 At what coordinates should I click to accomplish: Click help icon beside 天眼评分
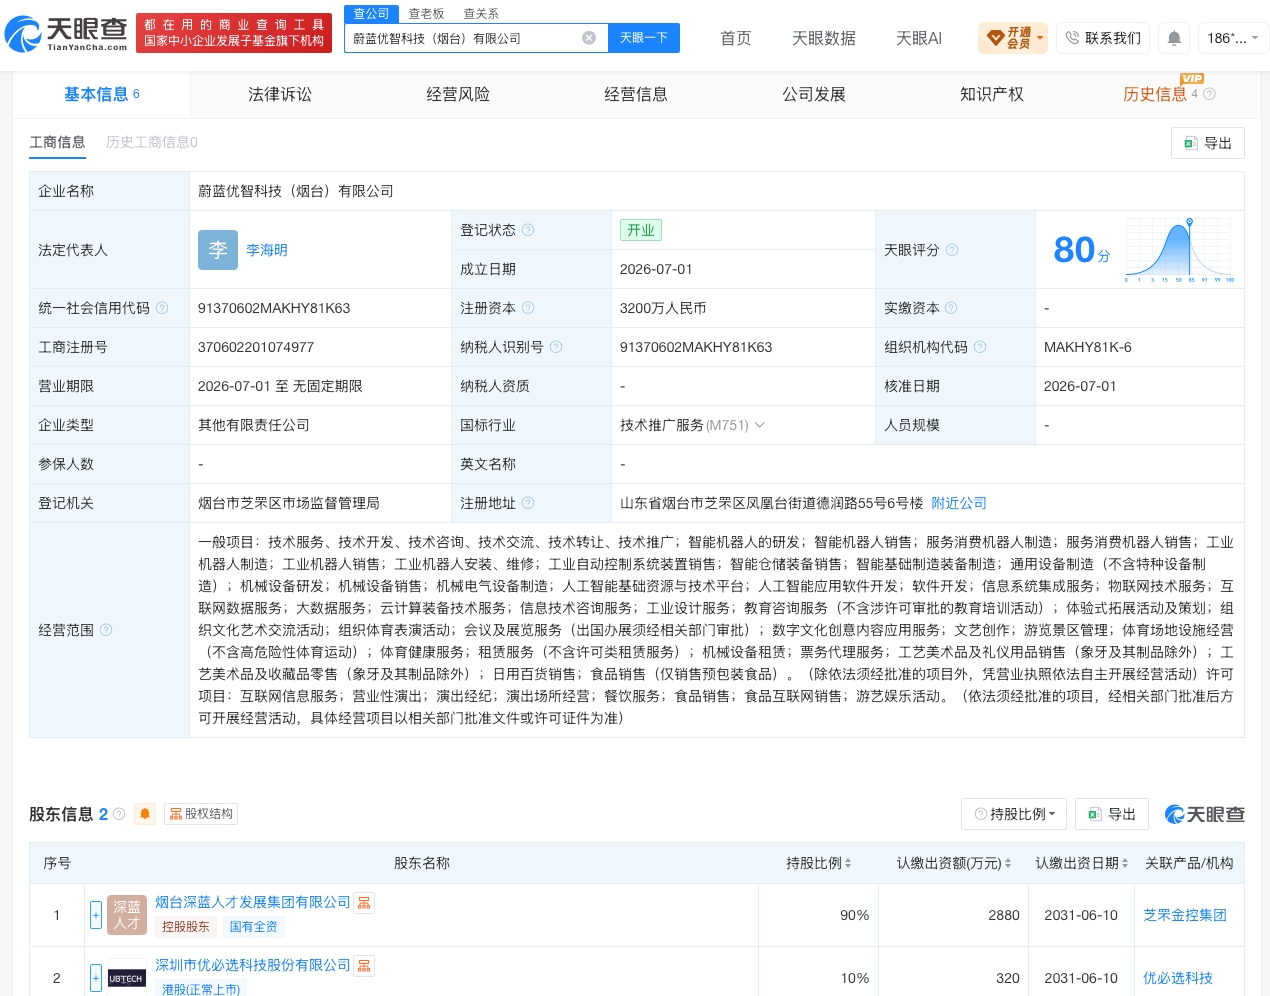[x=952, y=250]
